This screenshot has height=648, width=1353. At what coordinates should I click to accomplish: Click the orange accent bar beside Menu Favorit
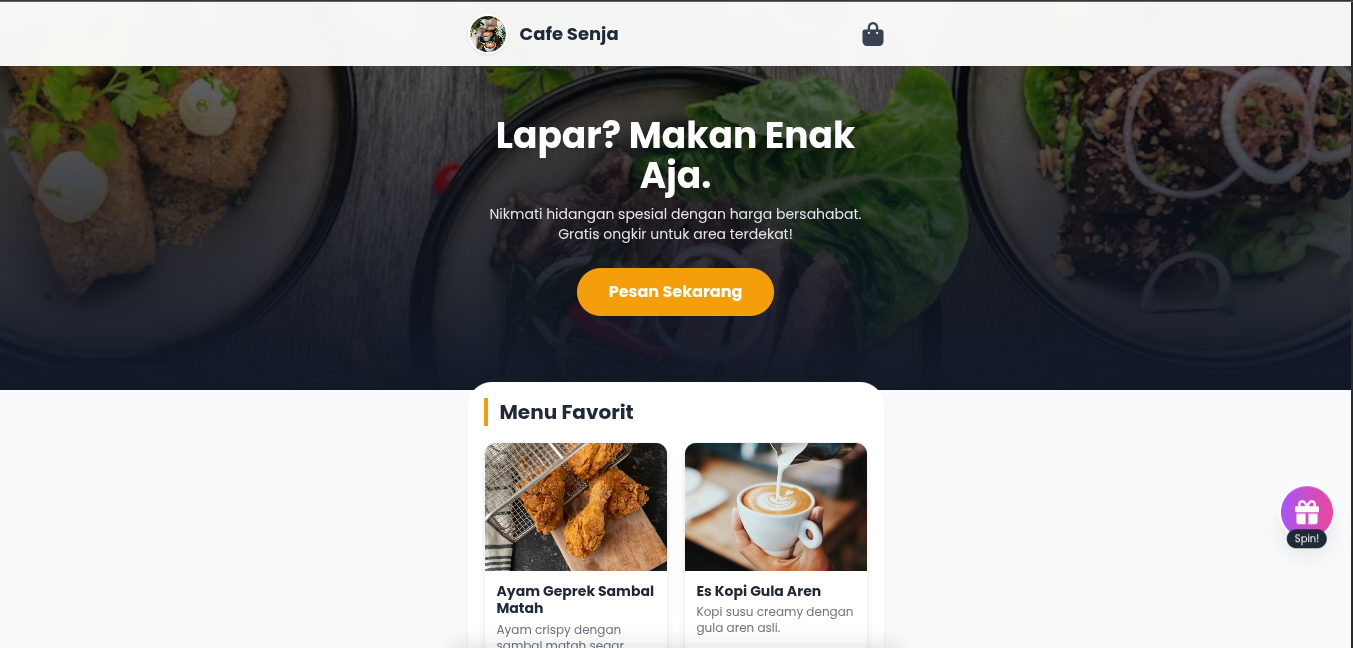486,412
